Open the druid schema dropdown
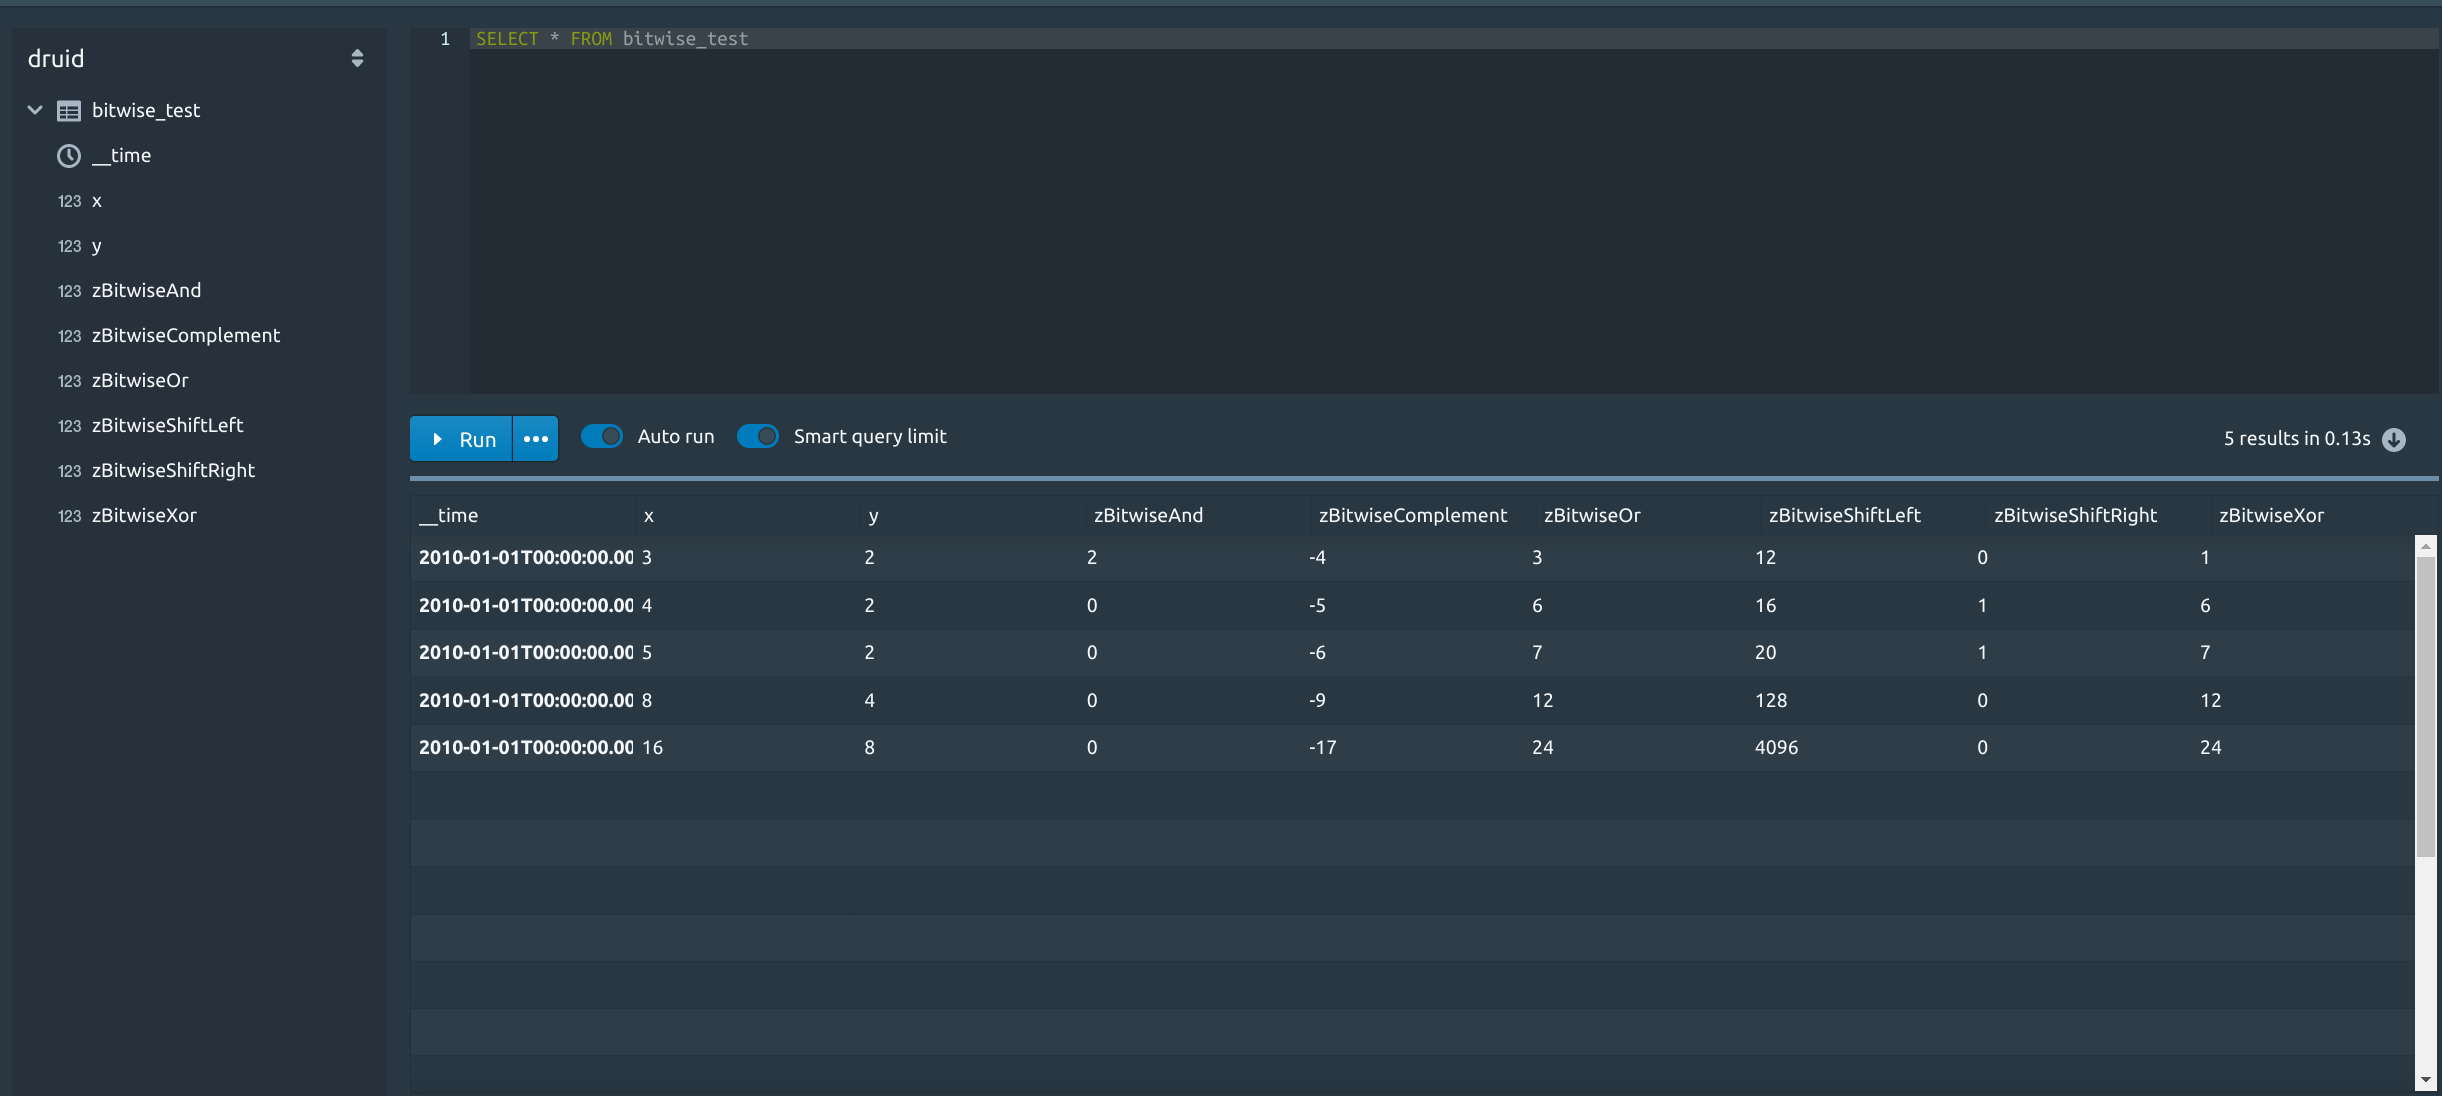The height and width of the screenshot is (1096, 2442). point(357,59)
